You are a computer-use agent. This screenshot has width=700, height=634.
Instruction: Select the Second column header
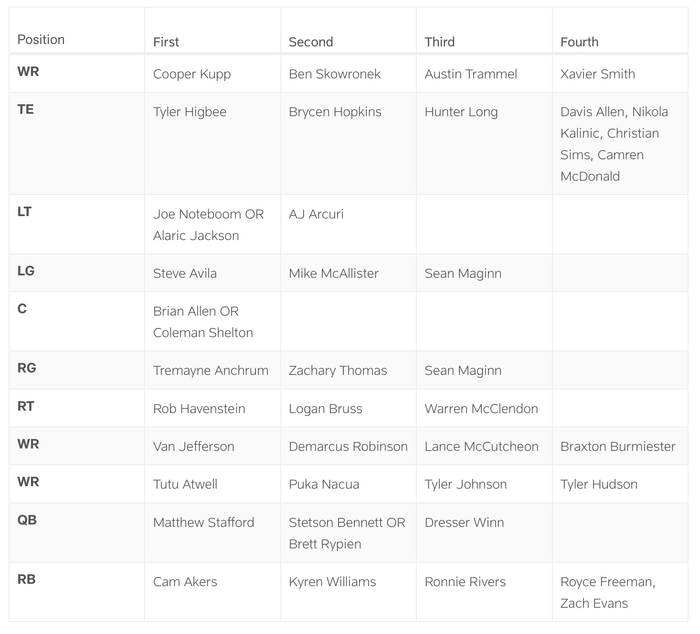click(311, 42)
